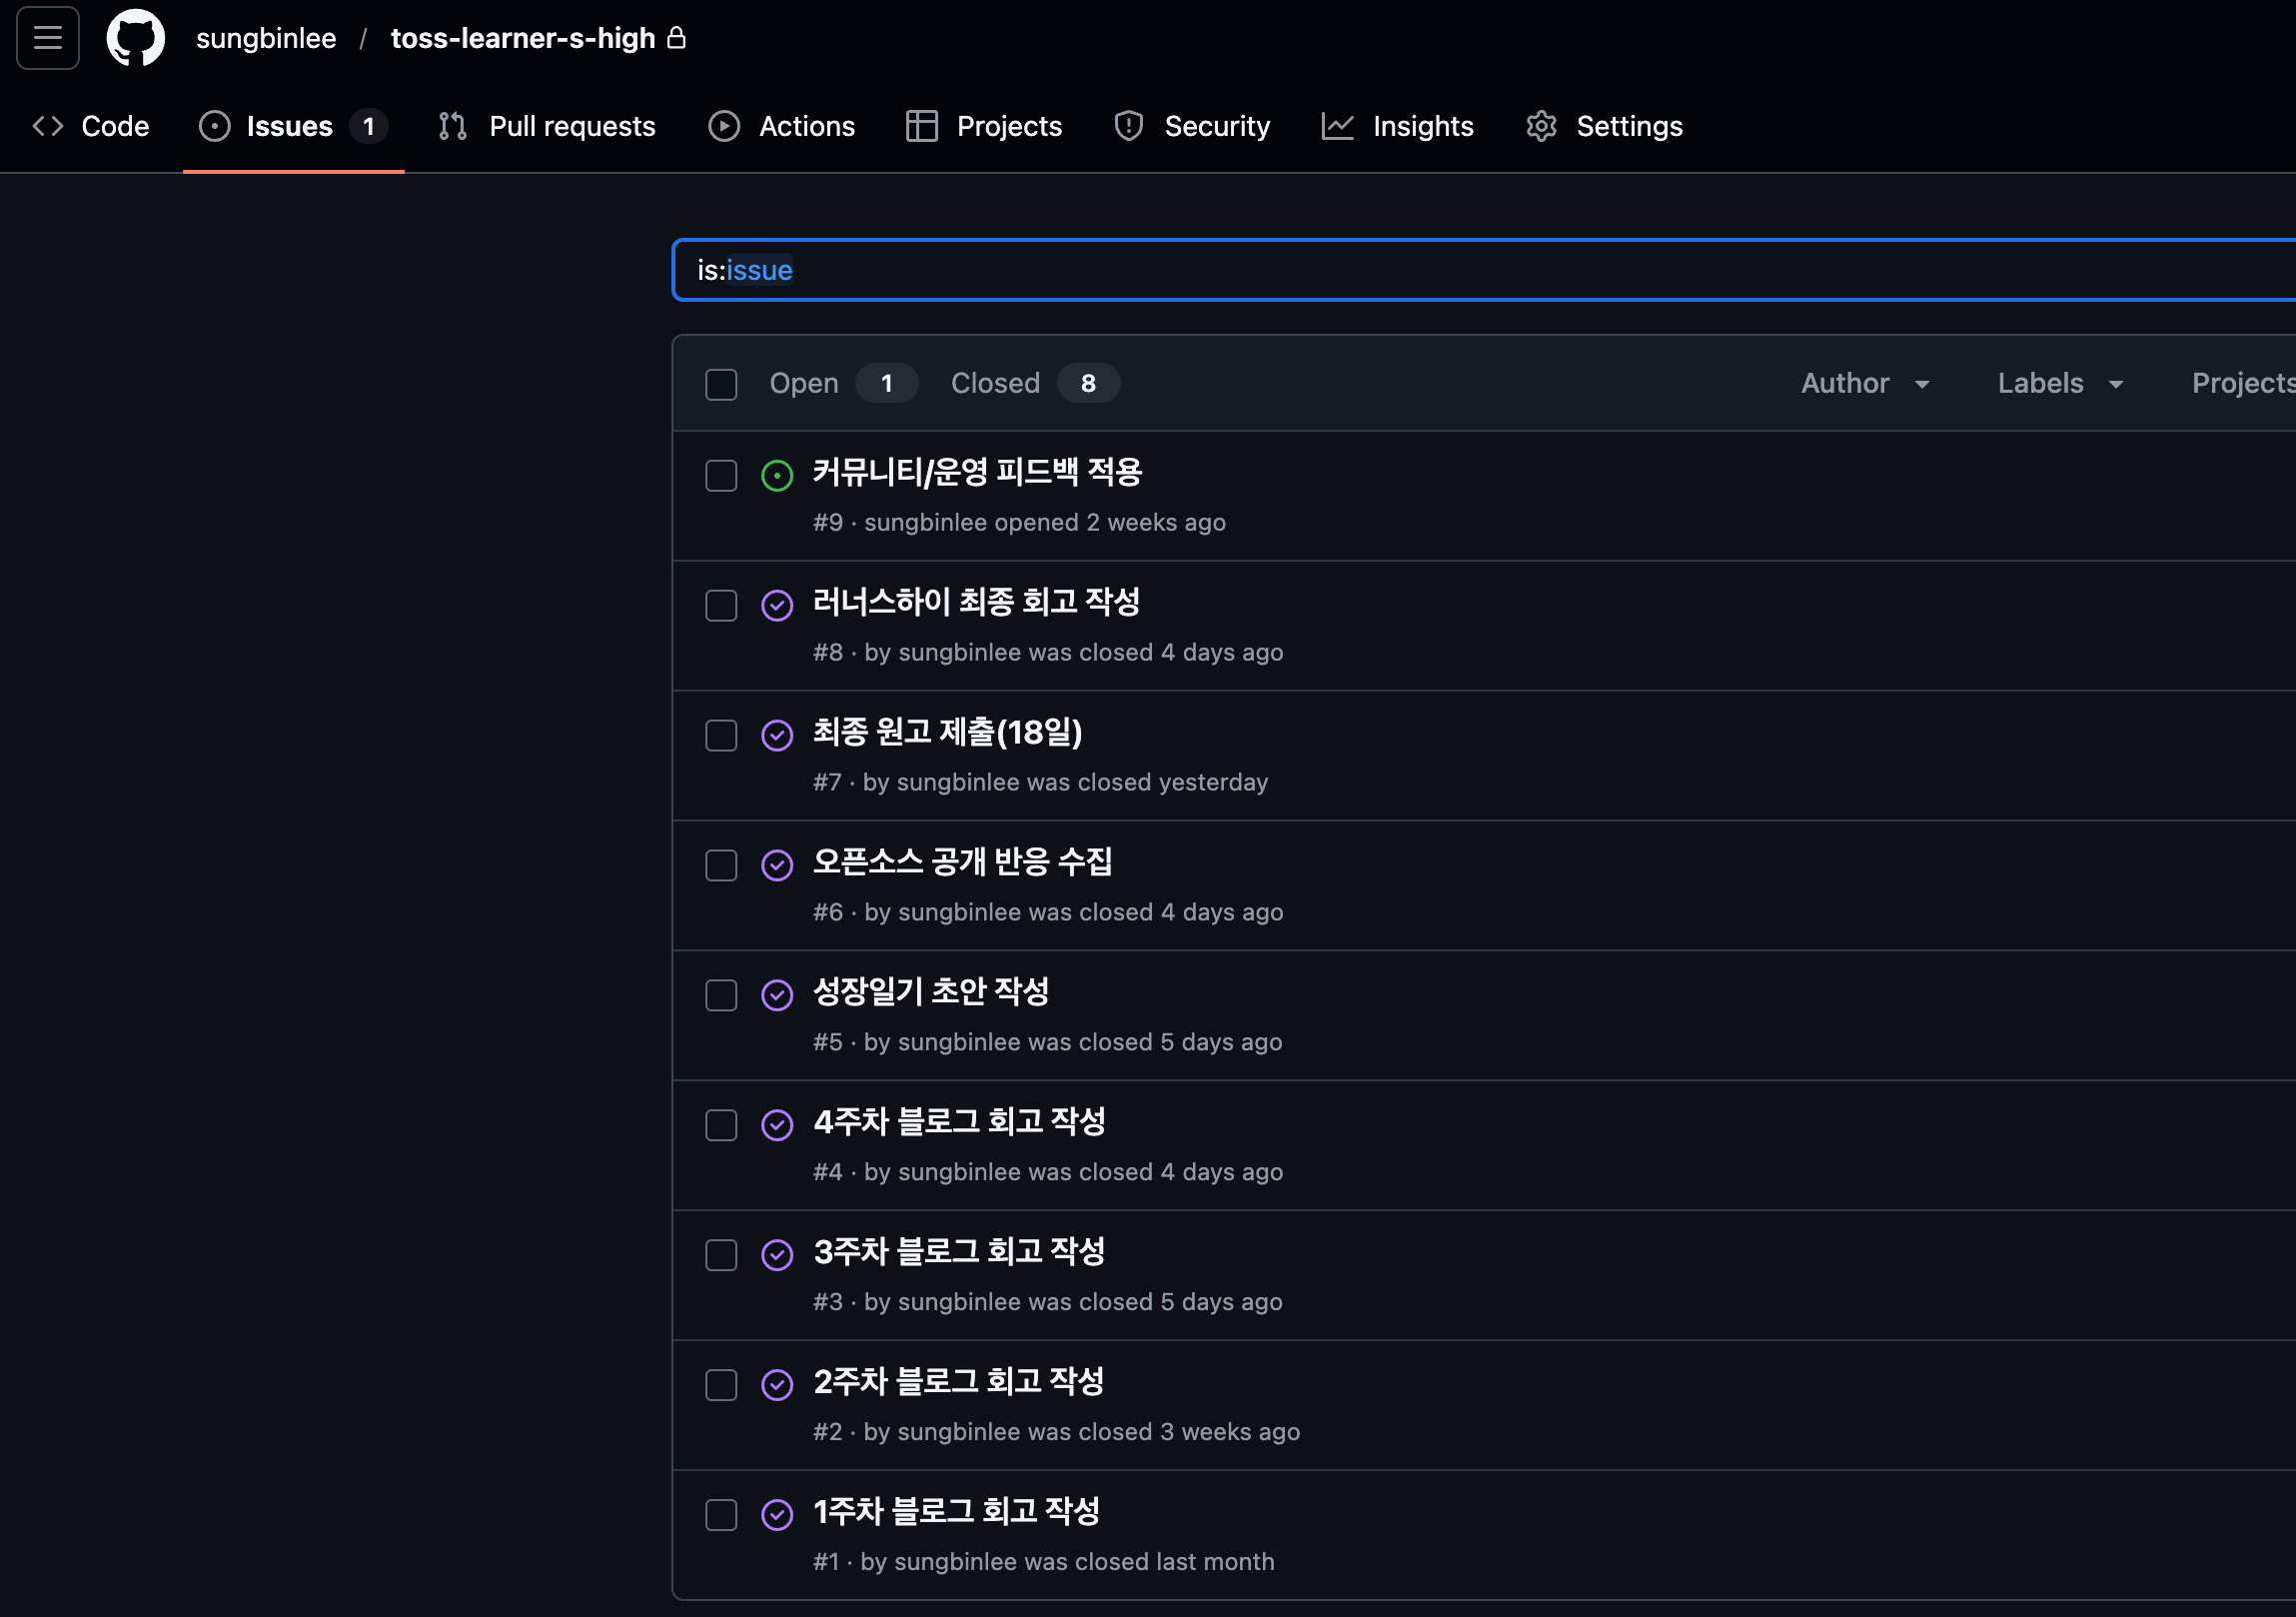Image resolution: width=2296 pixels, height=1617 pixels.
Task: Go to sungbinlee profile link
Action: [x=266, y=38]
